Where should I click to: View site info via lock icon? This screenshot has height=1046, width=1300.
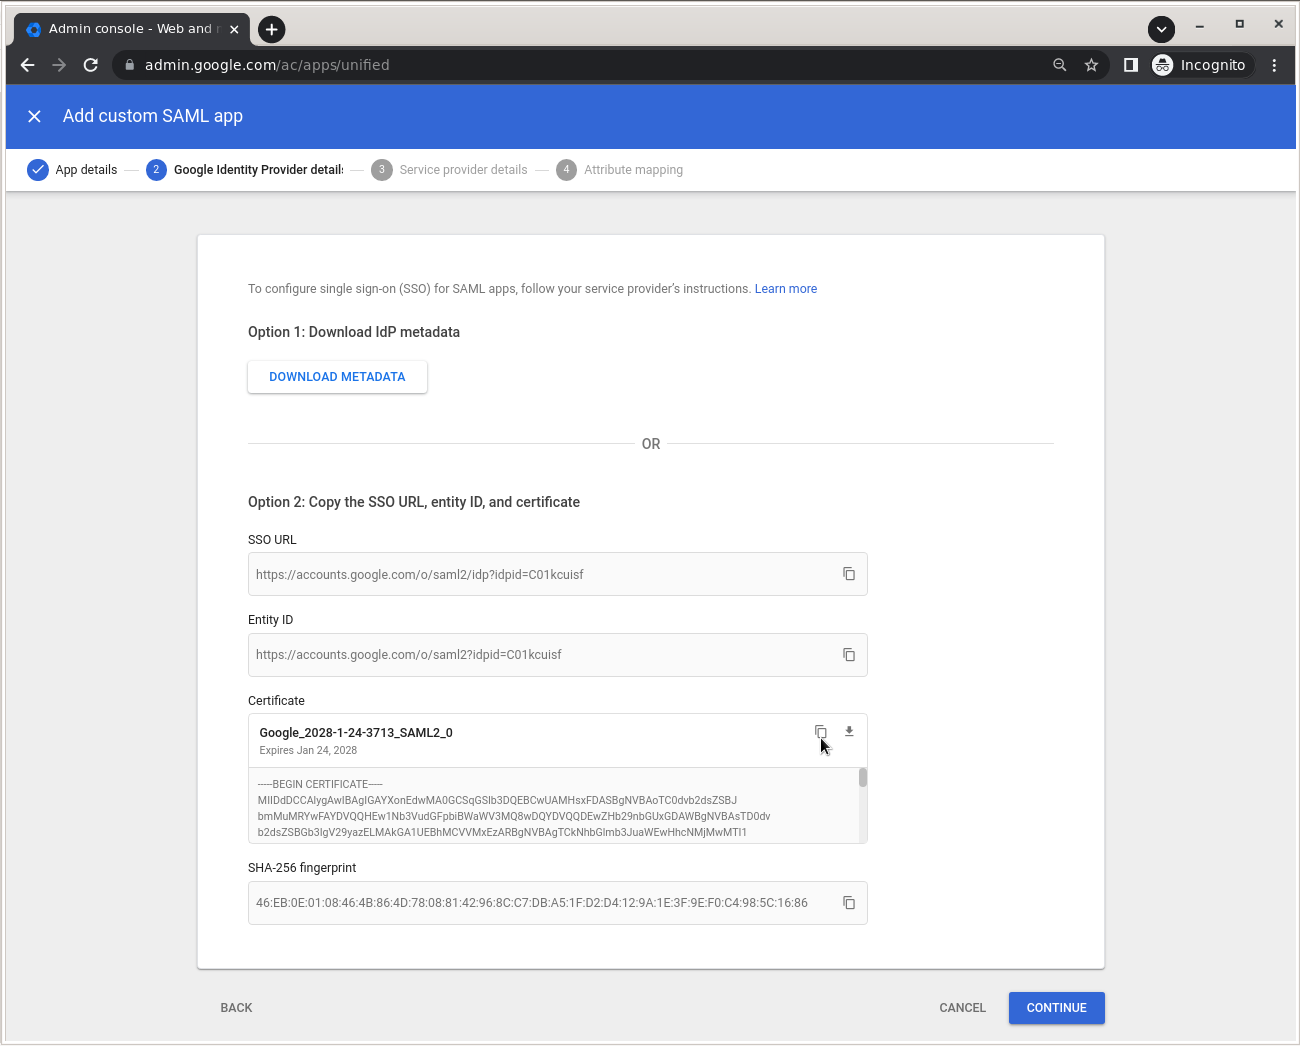[x=129, y=65]
